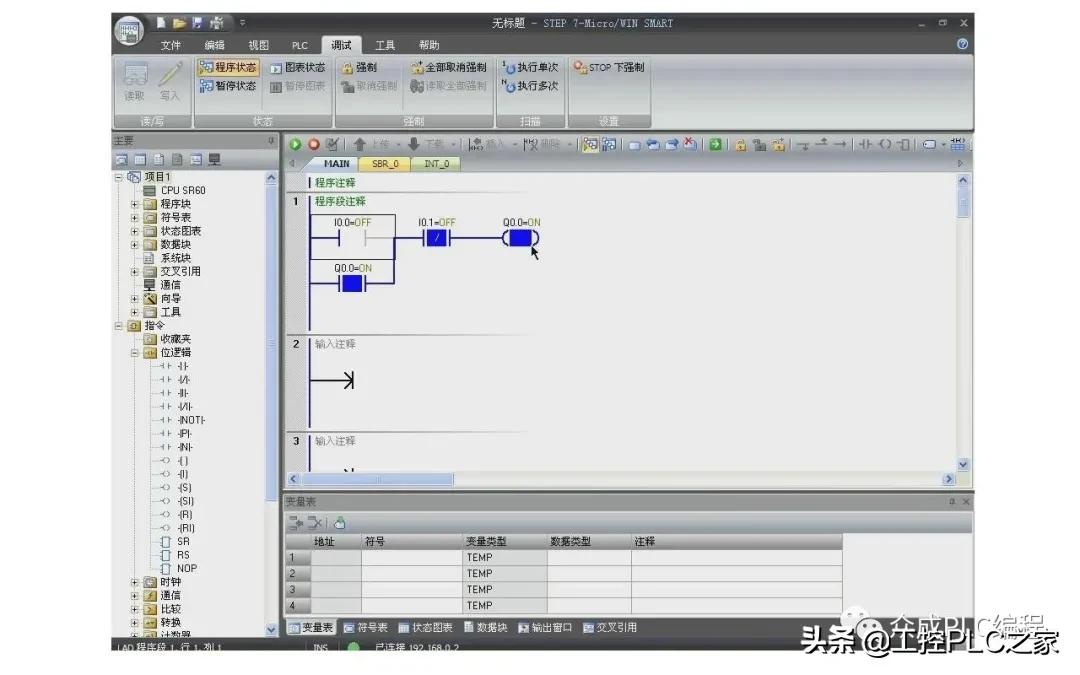Expand the 符号表 tree node
The image size is (1080, 675).
(134, 218)
